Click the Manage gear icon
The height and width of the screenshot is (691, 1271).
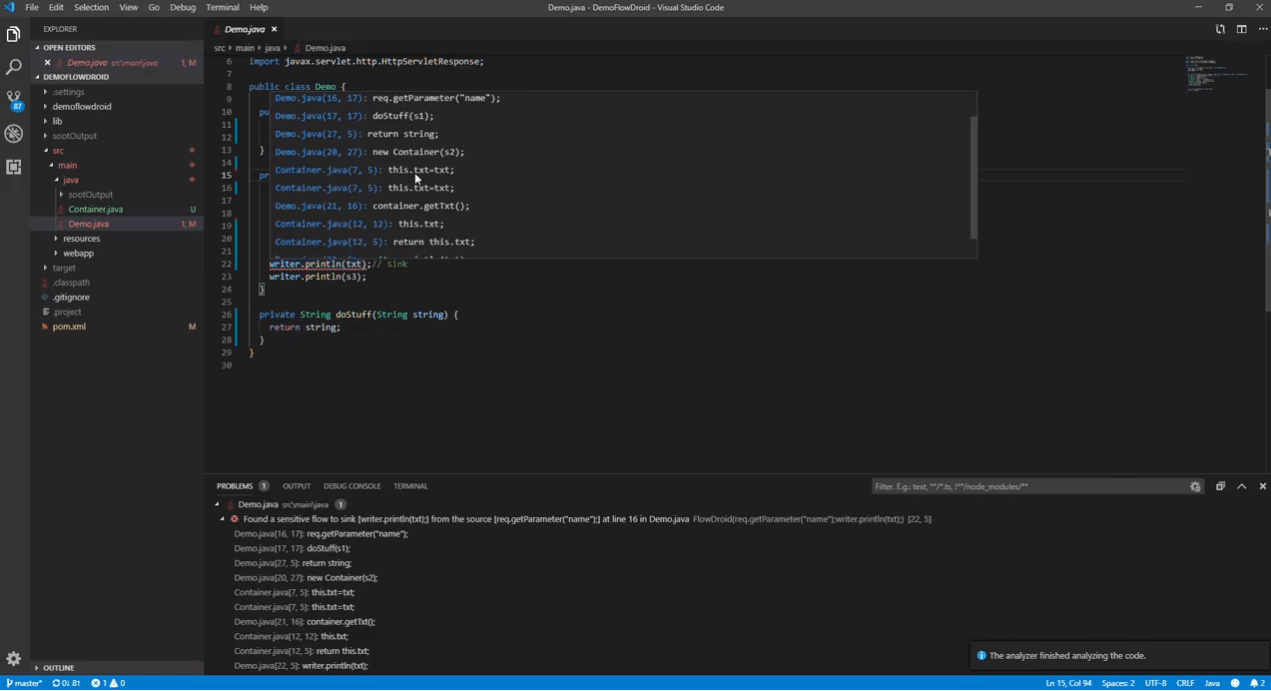point(14,658)
